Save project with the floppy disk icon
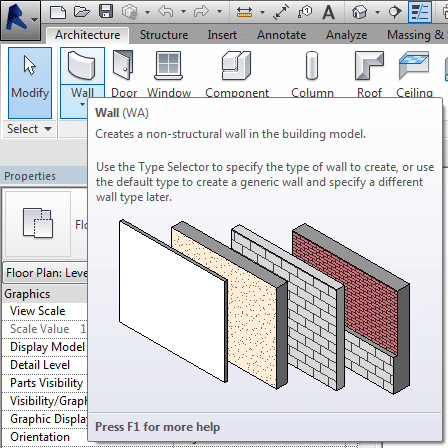Viewport: 448px width, 448px height. [x=106, y=12]
